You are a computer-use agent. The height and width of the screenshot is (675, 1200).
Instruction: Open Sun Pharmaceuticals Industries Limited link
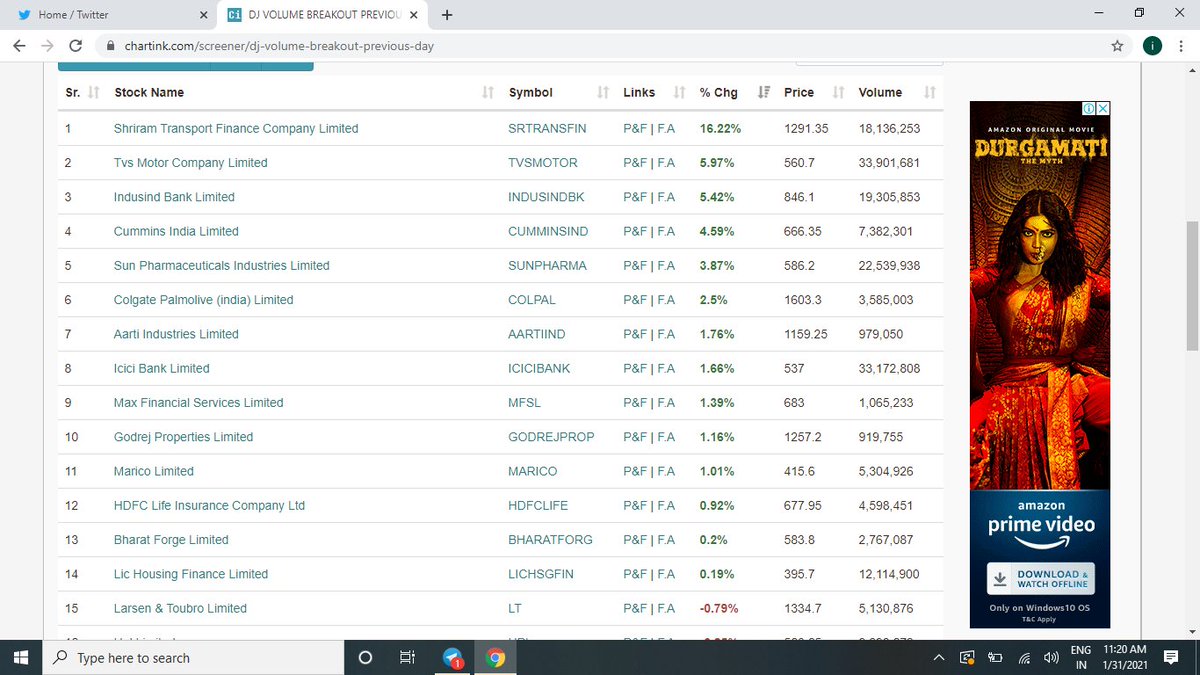pos(222,265)
